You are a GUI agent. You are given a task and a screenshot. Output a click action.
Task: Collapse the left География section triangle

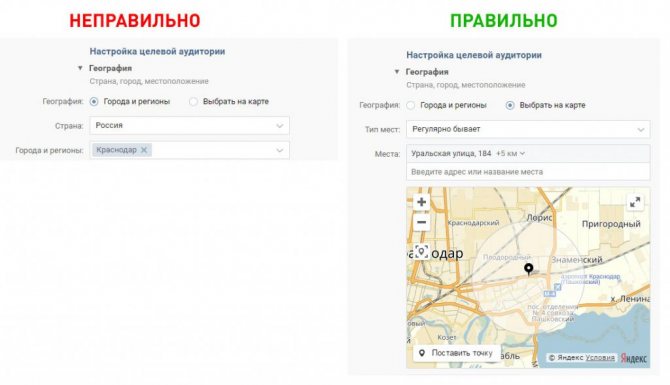pos(80,68)
